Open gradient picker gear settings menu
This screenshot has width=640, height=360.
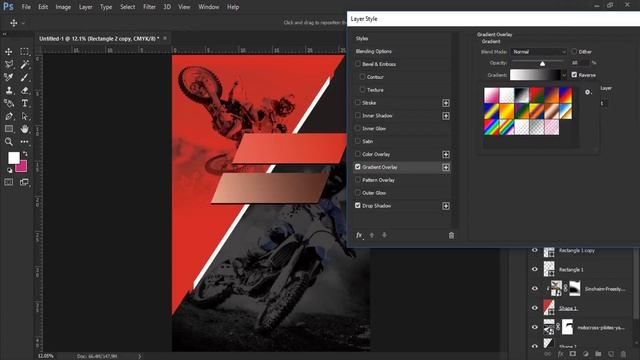(588, 92)
